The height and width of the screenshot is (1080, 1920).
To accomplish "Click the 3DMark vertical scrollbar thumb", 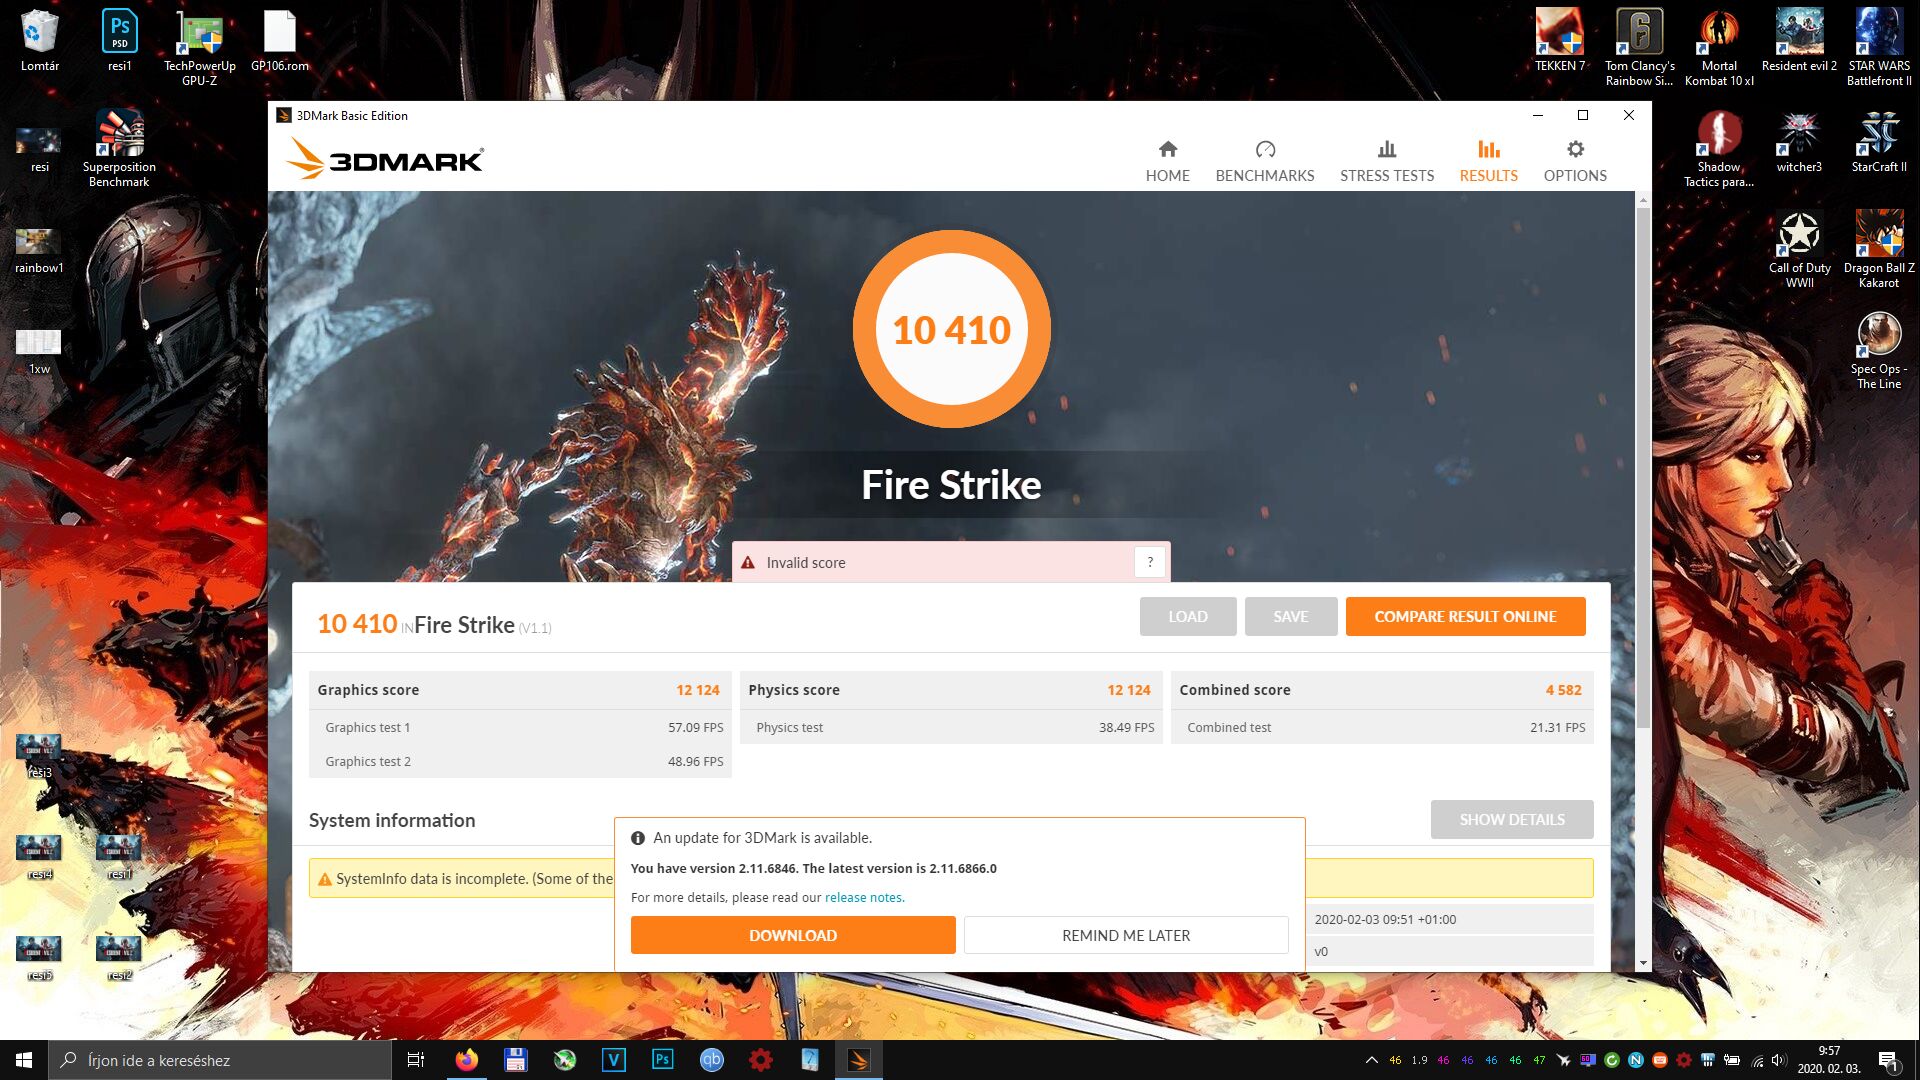I will pyautogui.click(x=1643, y=468).
